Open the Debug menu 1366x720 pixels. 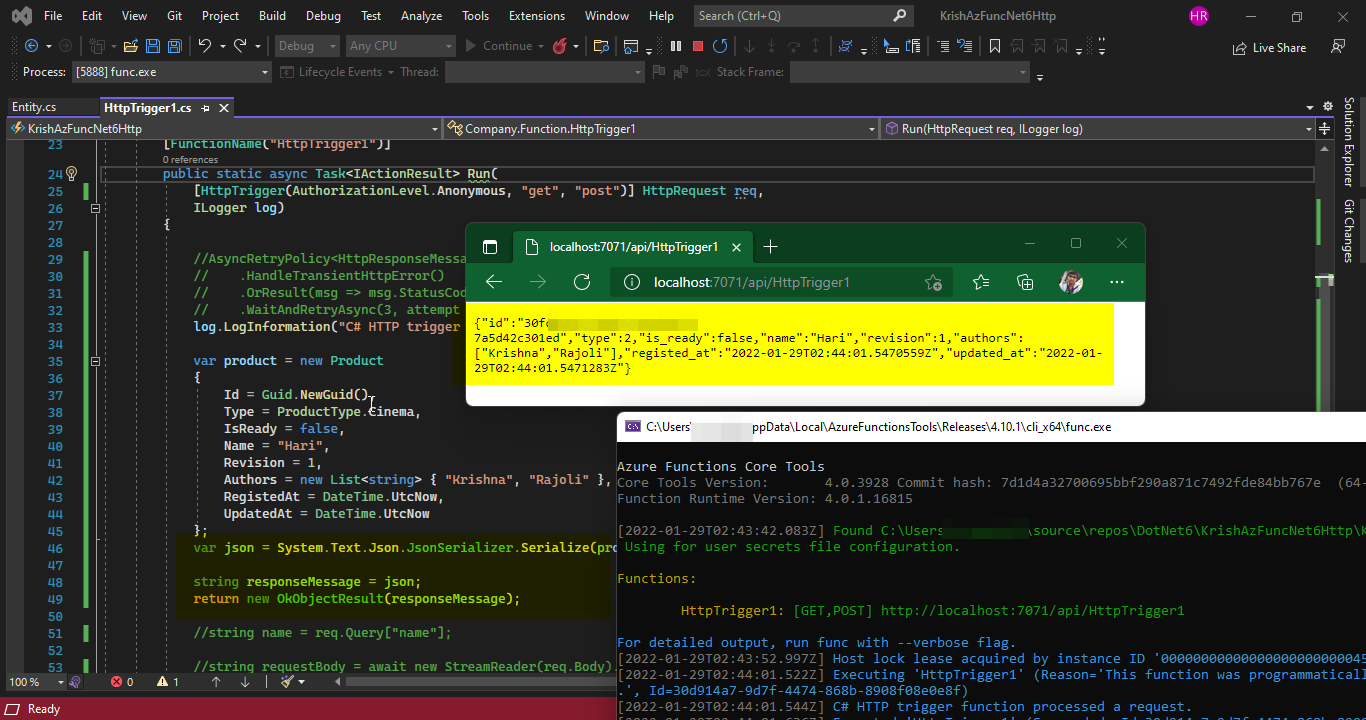pos(323,16)
